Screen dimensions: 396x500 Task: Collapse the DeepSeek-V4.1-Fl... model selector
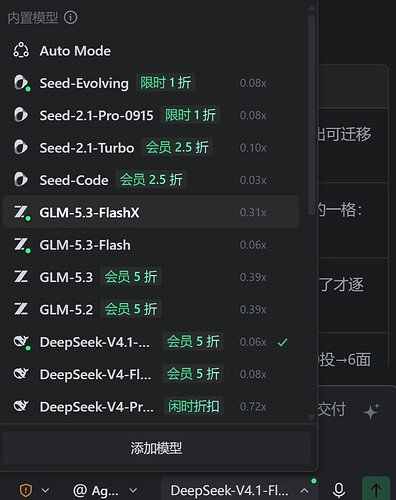[239, 490]
